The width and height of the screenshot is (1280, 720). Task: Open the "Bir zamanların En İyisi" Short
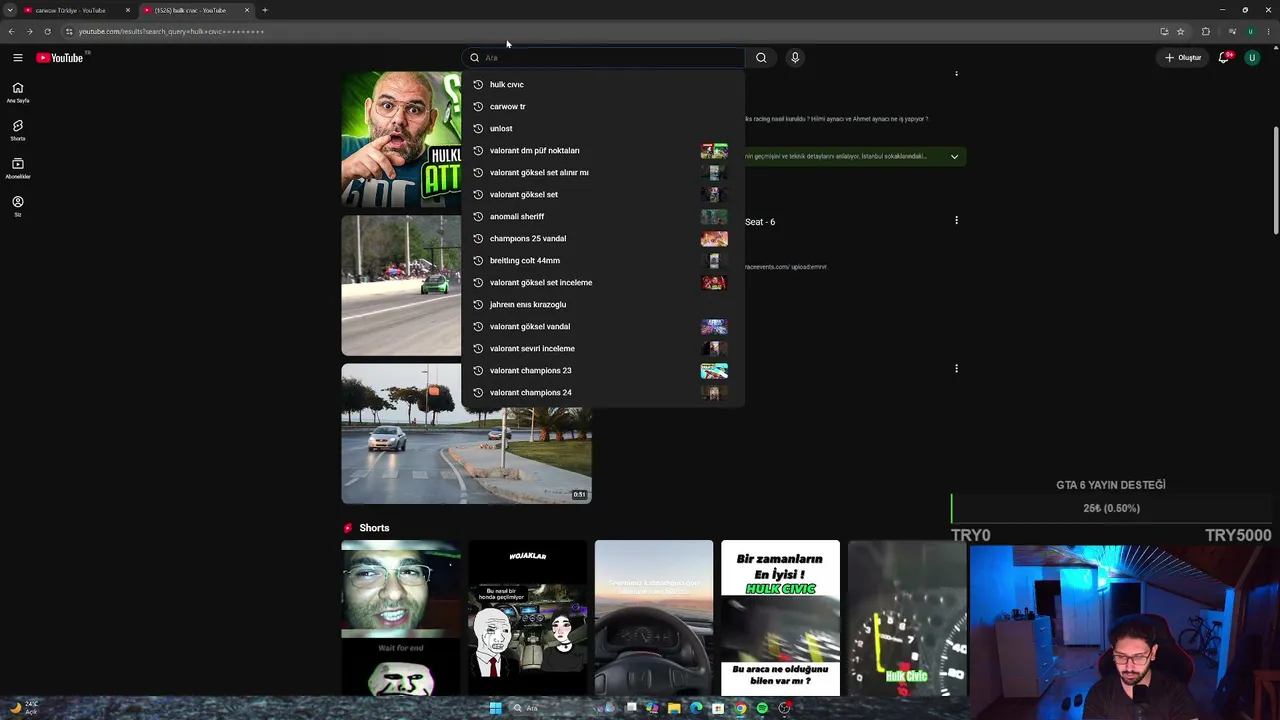tap(780, 618)
